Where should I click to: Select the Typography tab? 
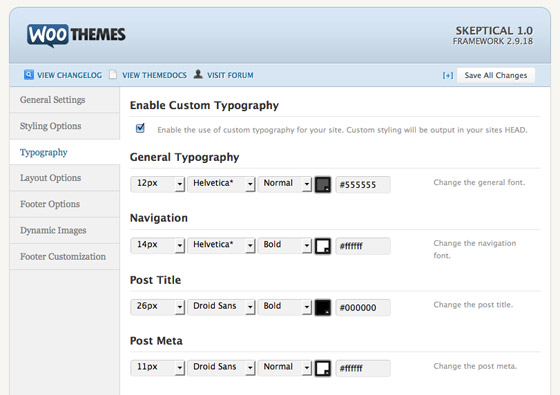(65, 152)
